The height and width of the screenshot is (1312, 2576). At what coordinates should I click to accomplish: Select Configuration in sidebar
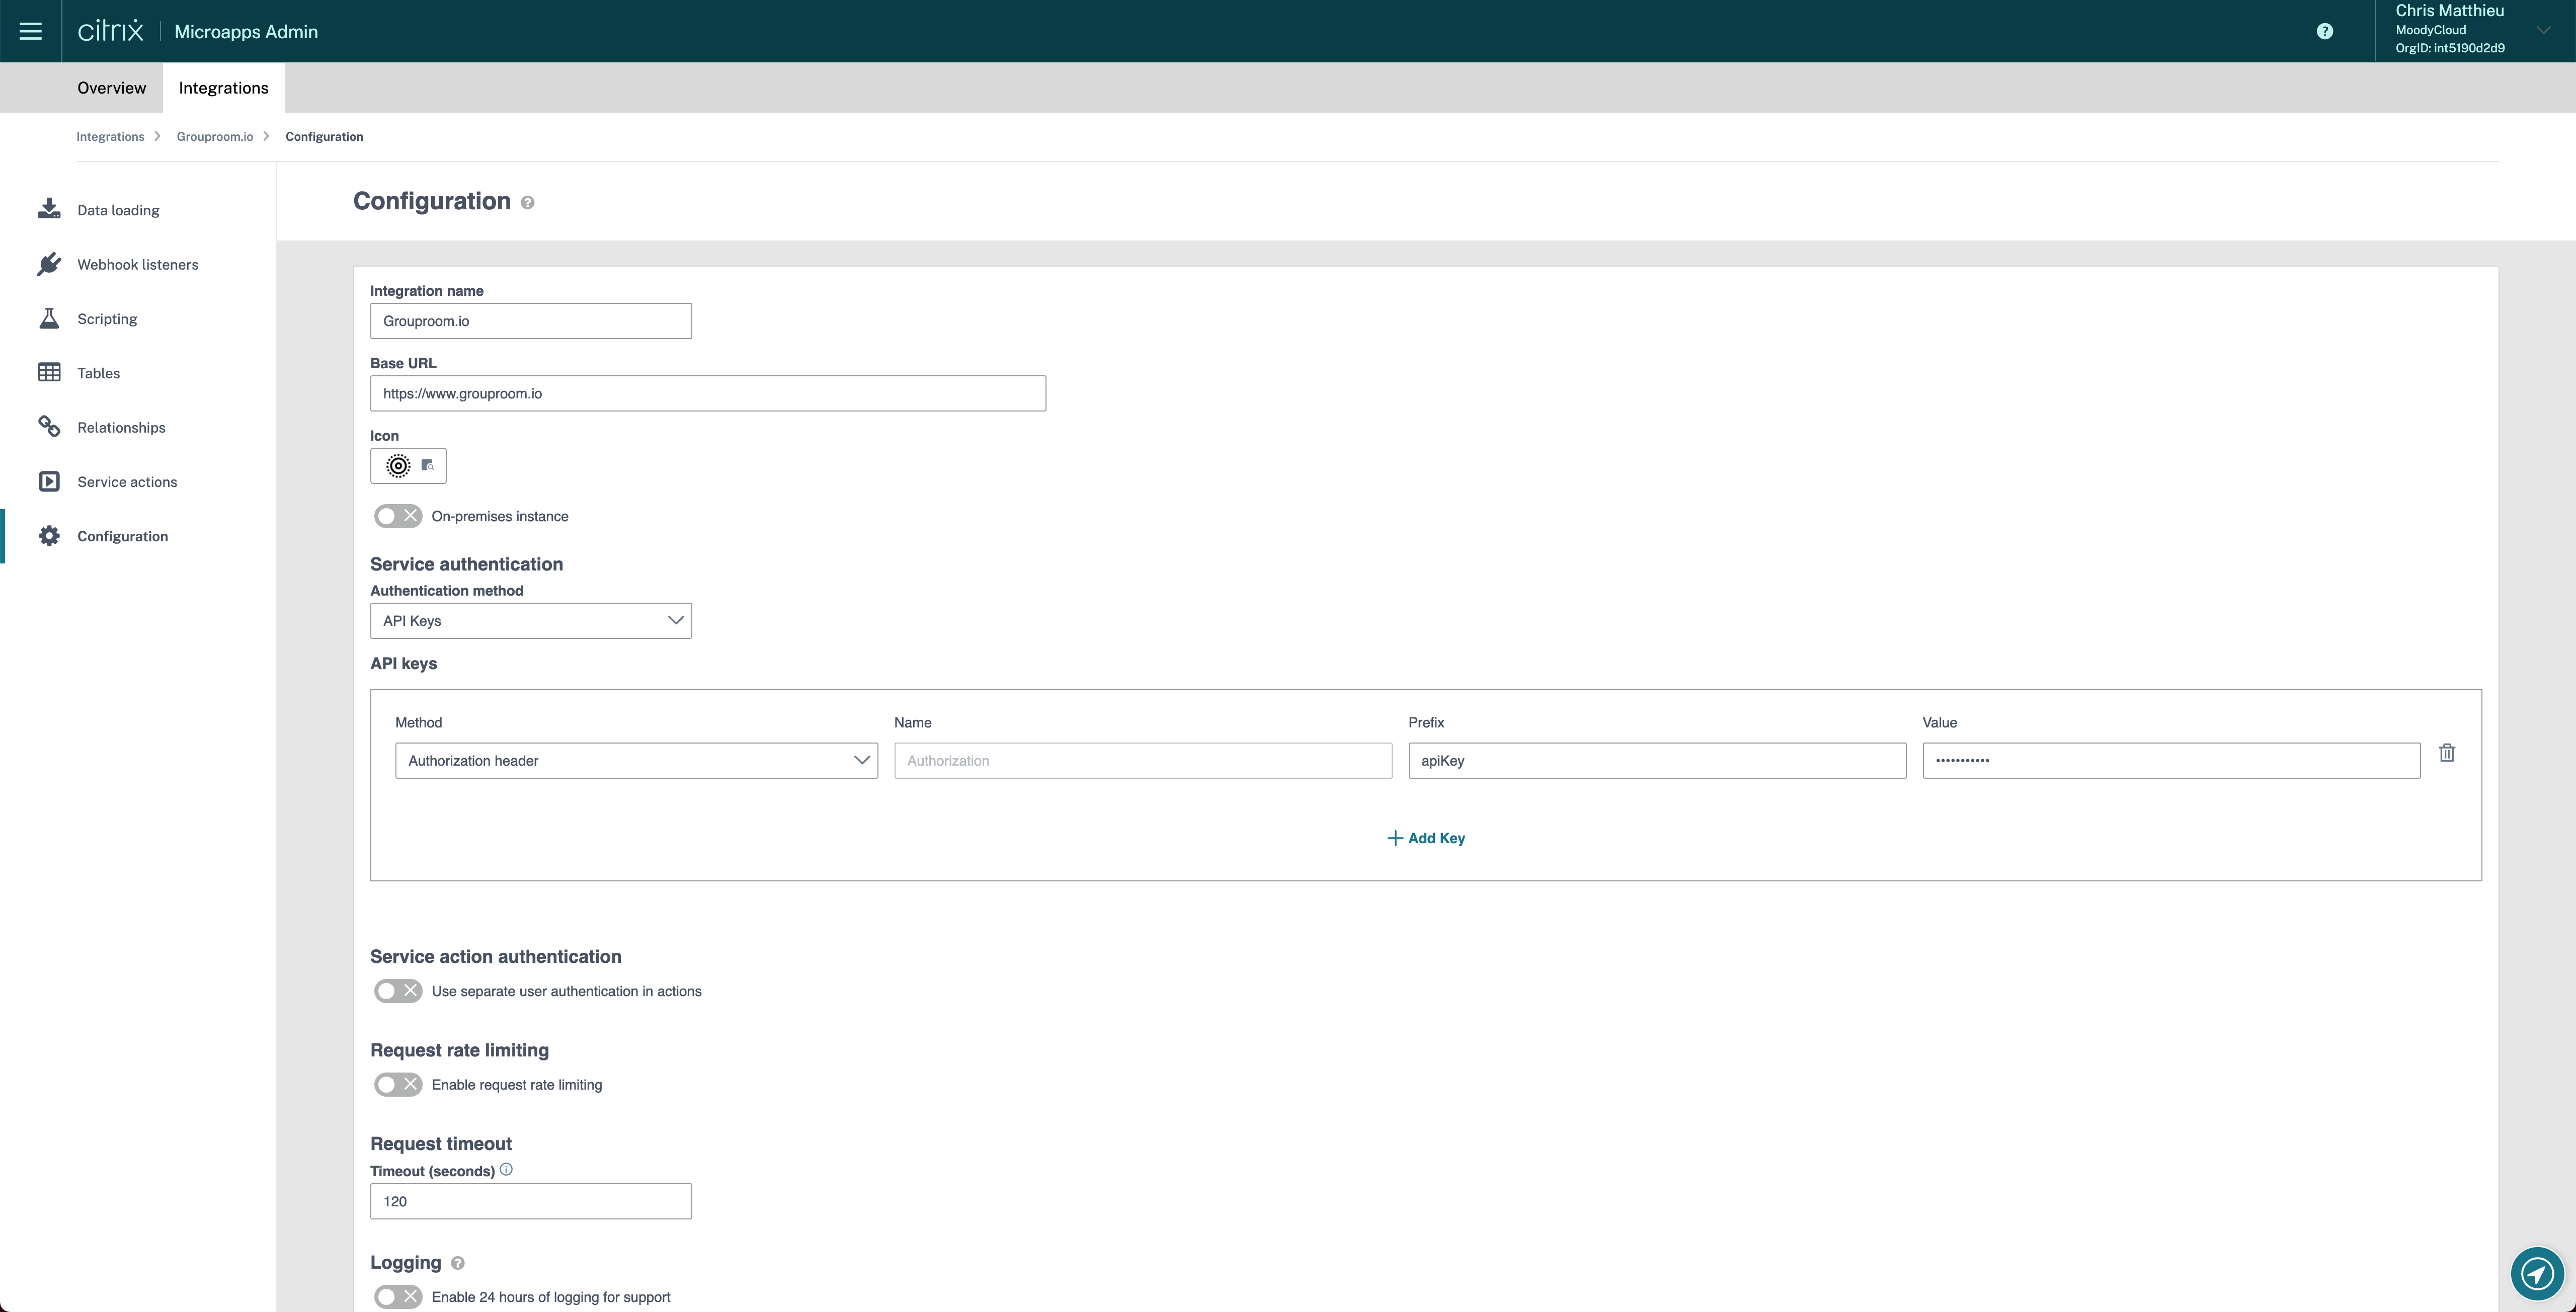pos(122,537)
